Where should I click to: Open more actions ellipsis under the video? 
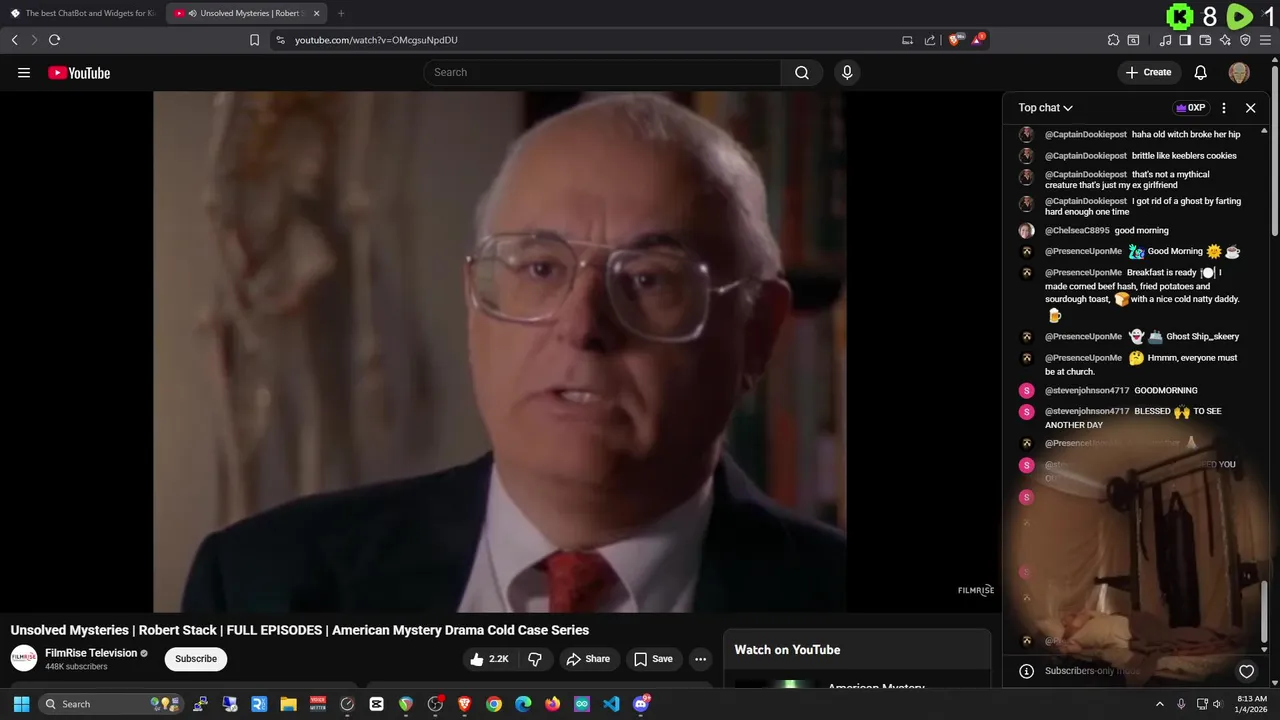(701, 659)
